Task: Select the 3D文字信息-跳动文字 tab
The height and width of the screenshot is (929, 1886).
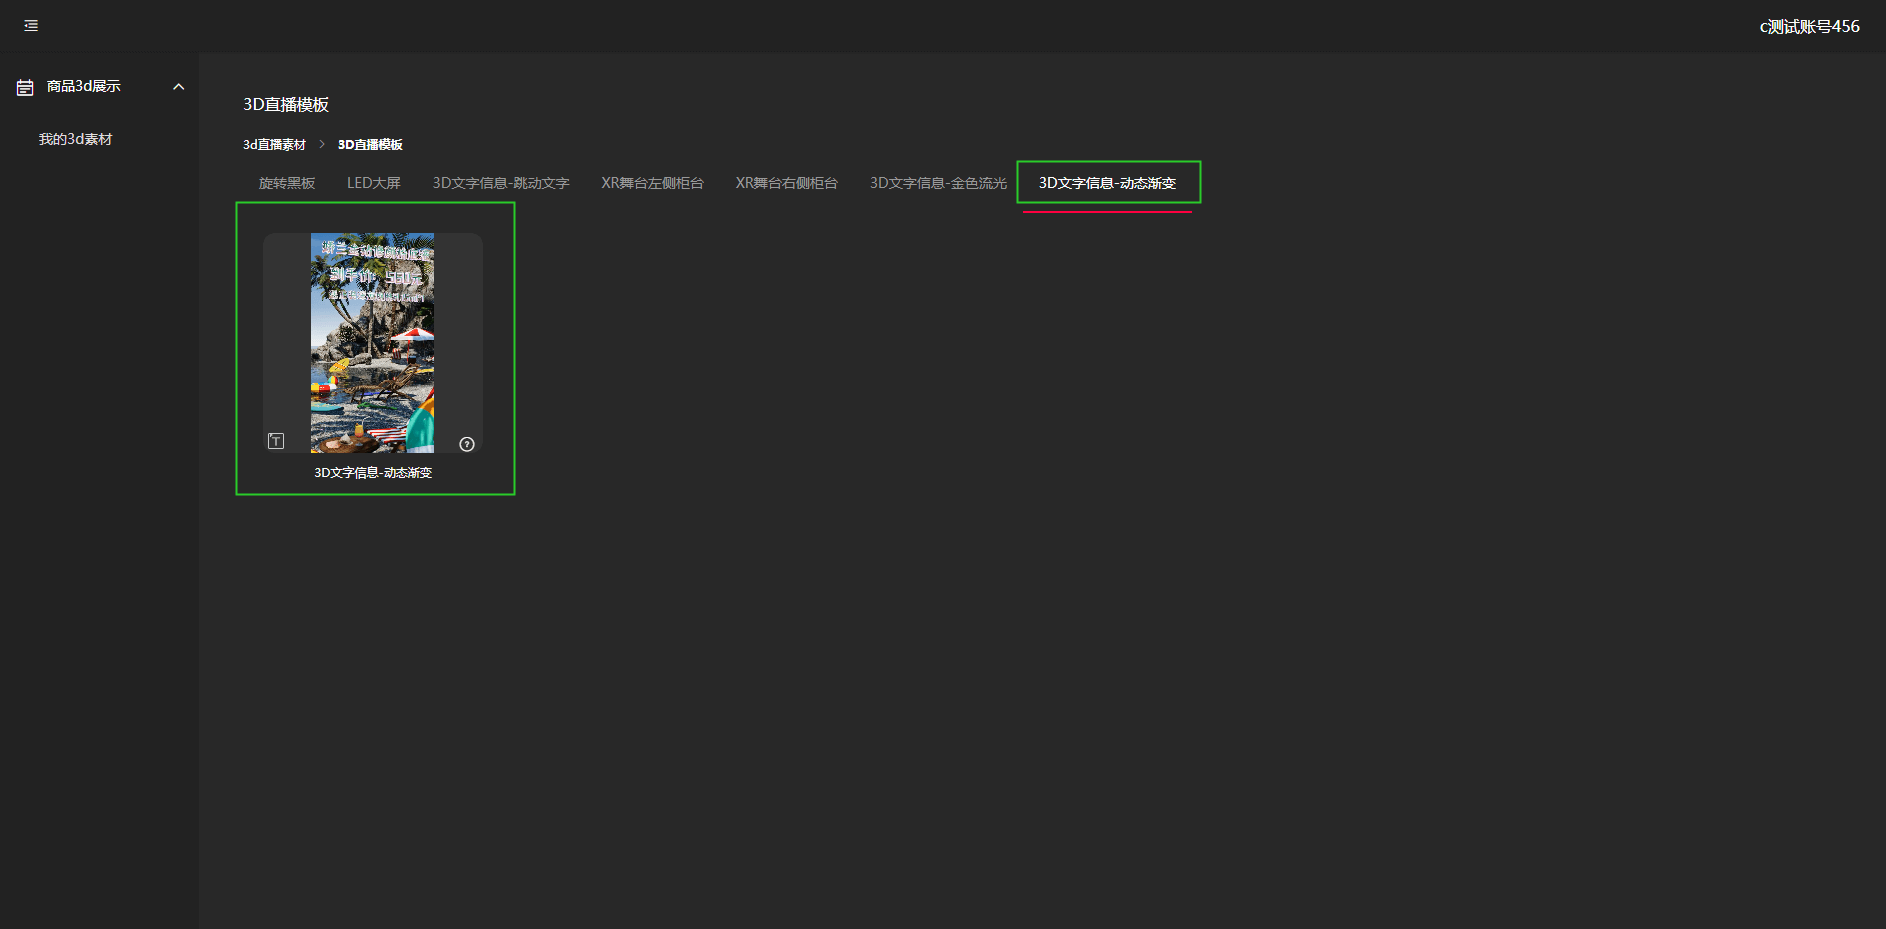Action: pyautogui.click(x=501, y=183)
